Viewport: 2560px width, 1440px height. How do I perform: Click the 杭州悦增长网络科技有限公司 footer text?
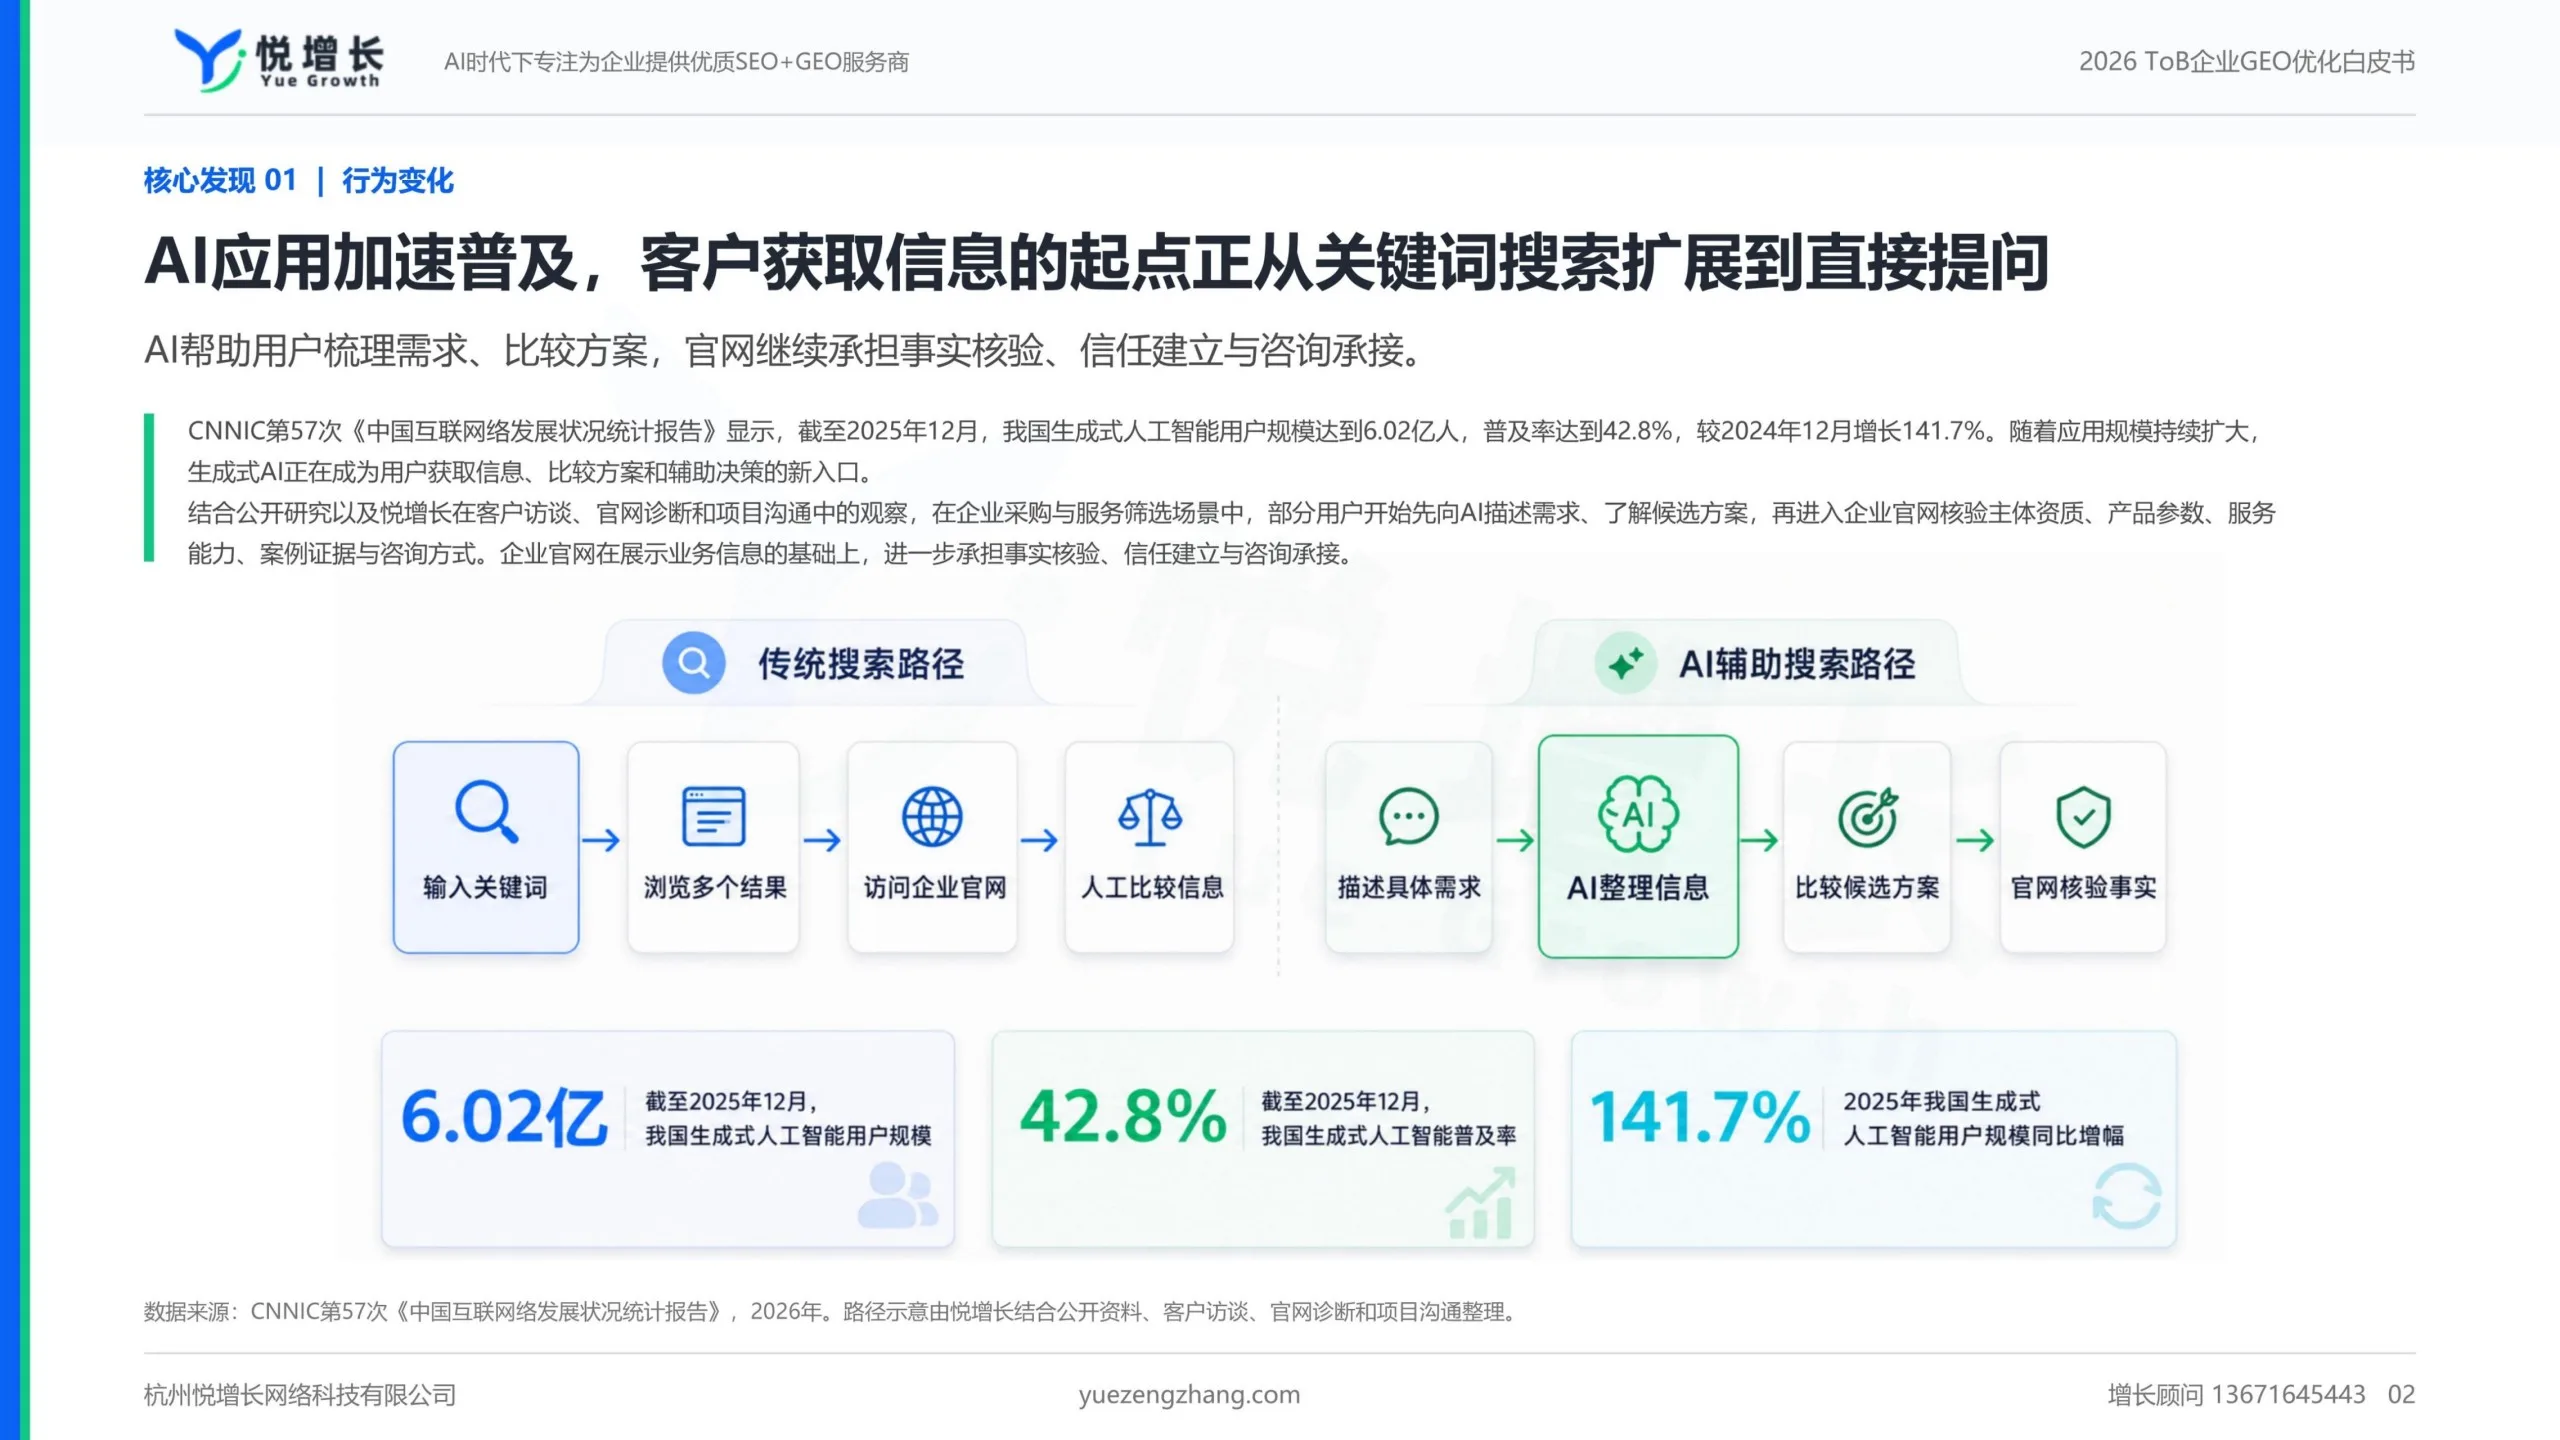click(300, 1394)
